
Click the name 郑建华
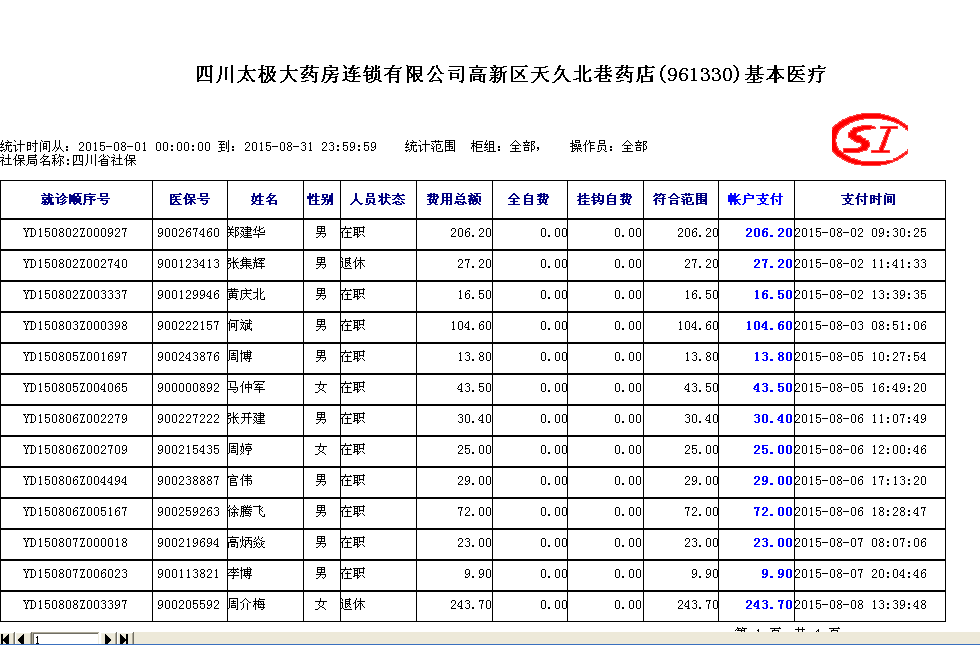[x=247, y=233]
